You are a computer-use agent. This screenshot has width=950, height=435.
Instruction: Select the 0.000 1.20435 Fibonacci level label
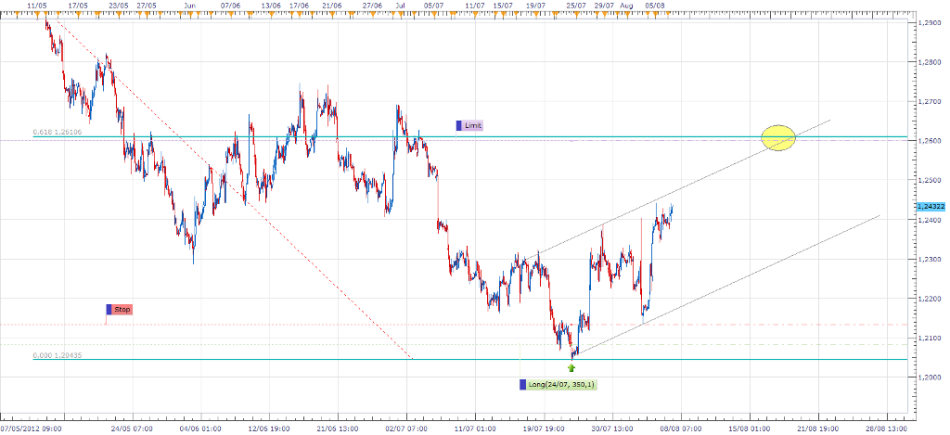pyautogui.click(x=55, y=355)
